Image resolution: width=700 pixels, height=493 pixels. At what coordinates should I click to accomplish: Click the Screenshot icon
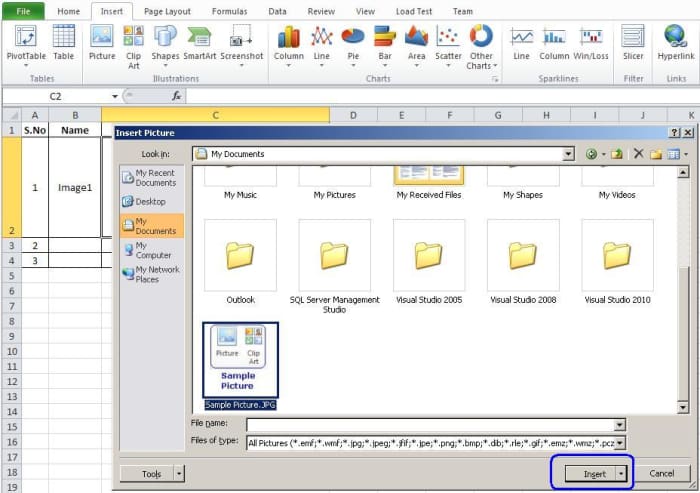[x=241, y=42]
